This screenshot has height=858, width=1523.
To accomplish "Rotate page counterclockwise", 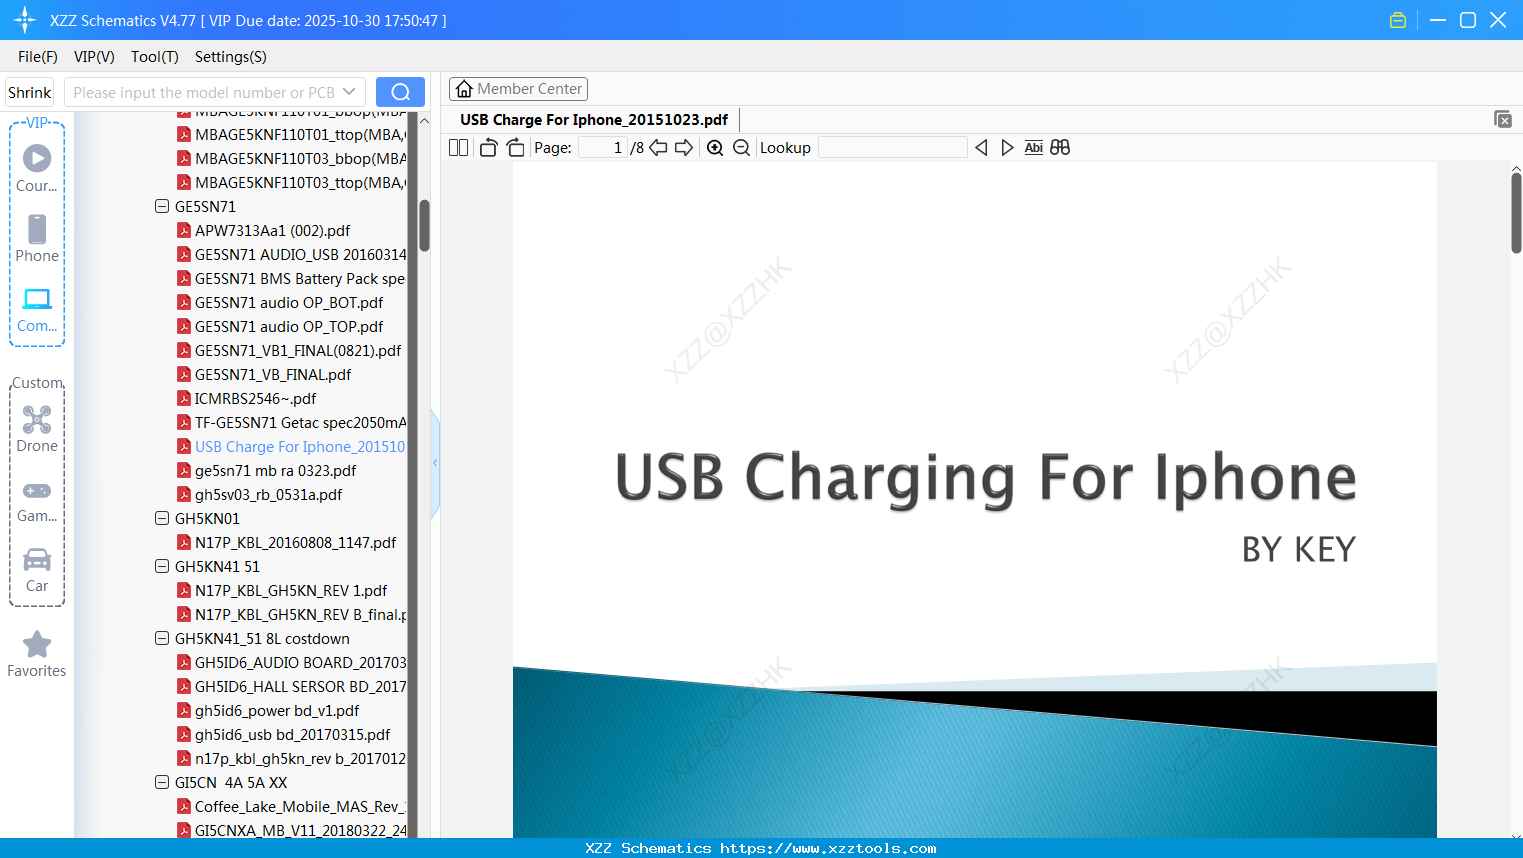I will (x=488, y=147).
